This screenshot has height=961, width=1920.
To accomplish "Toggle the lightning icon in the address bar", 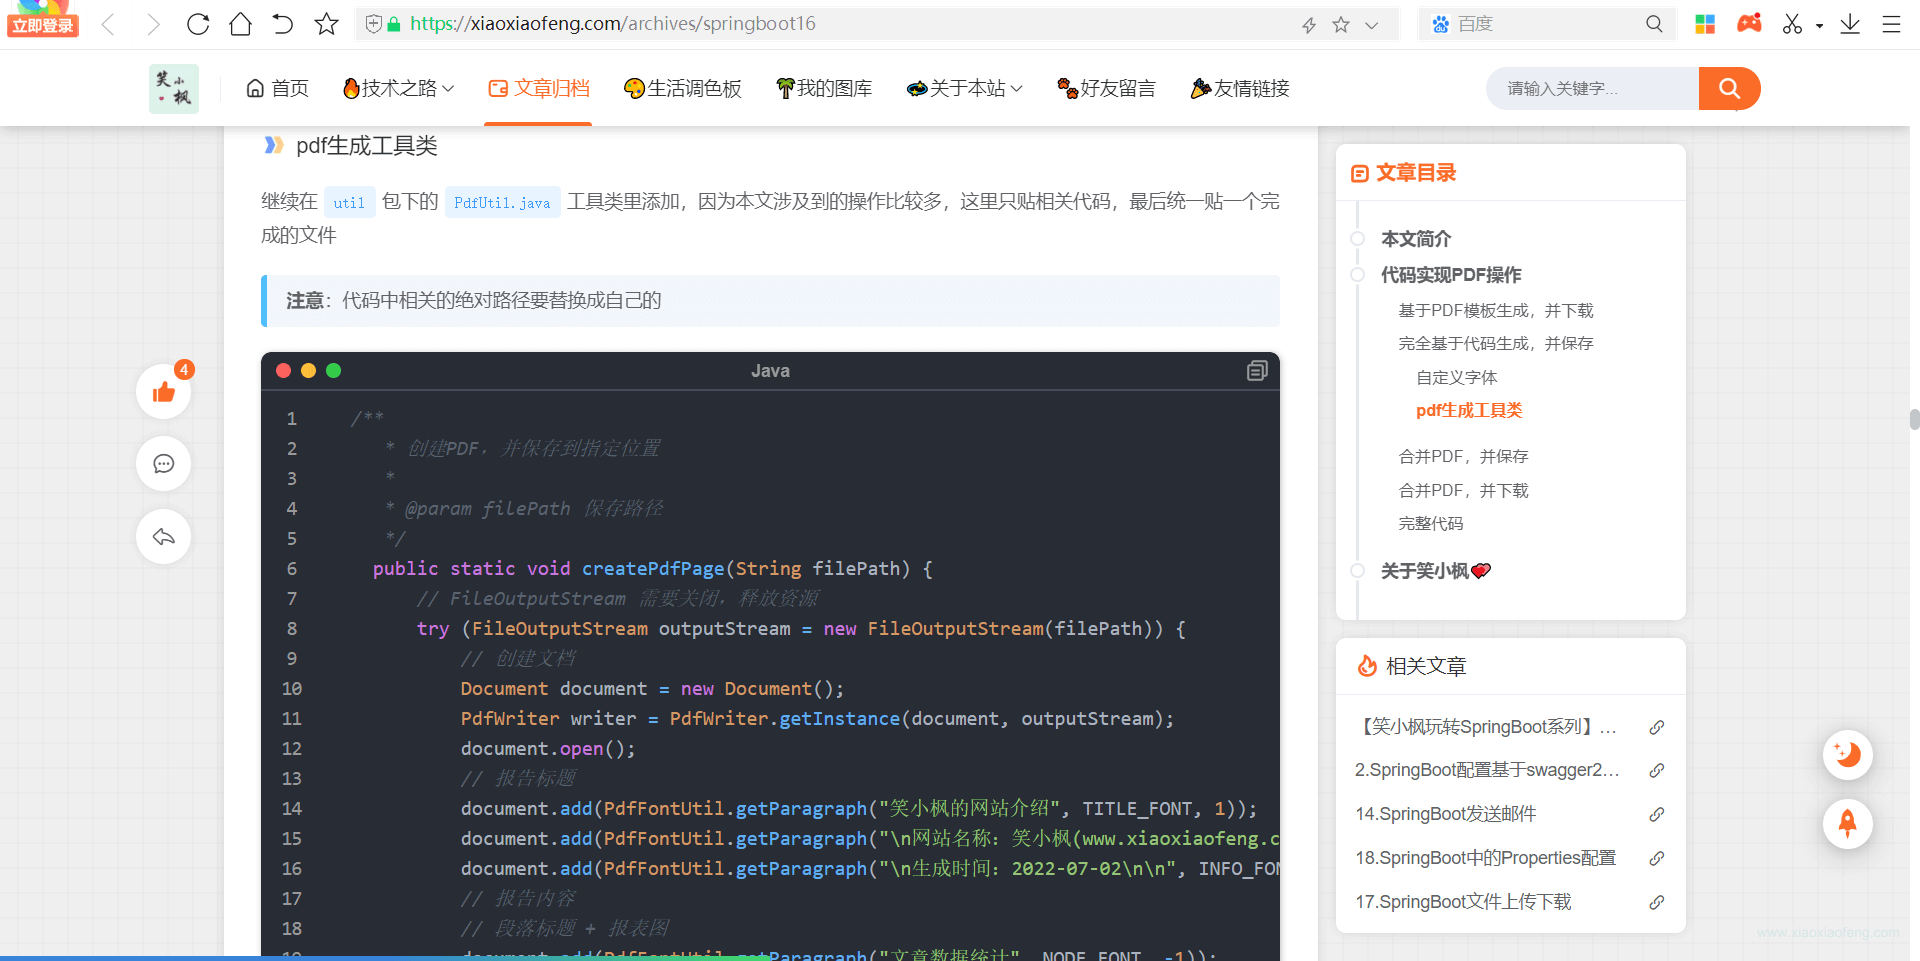I will tap(1309, 24).
